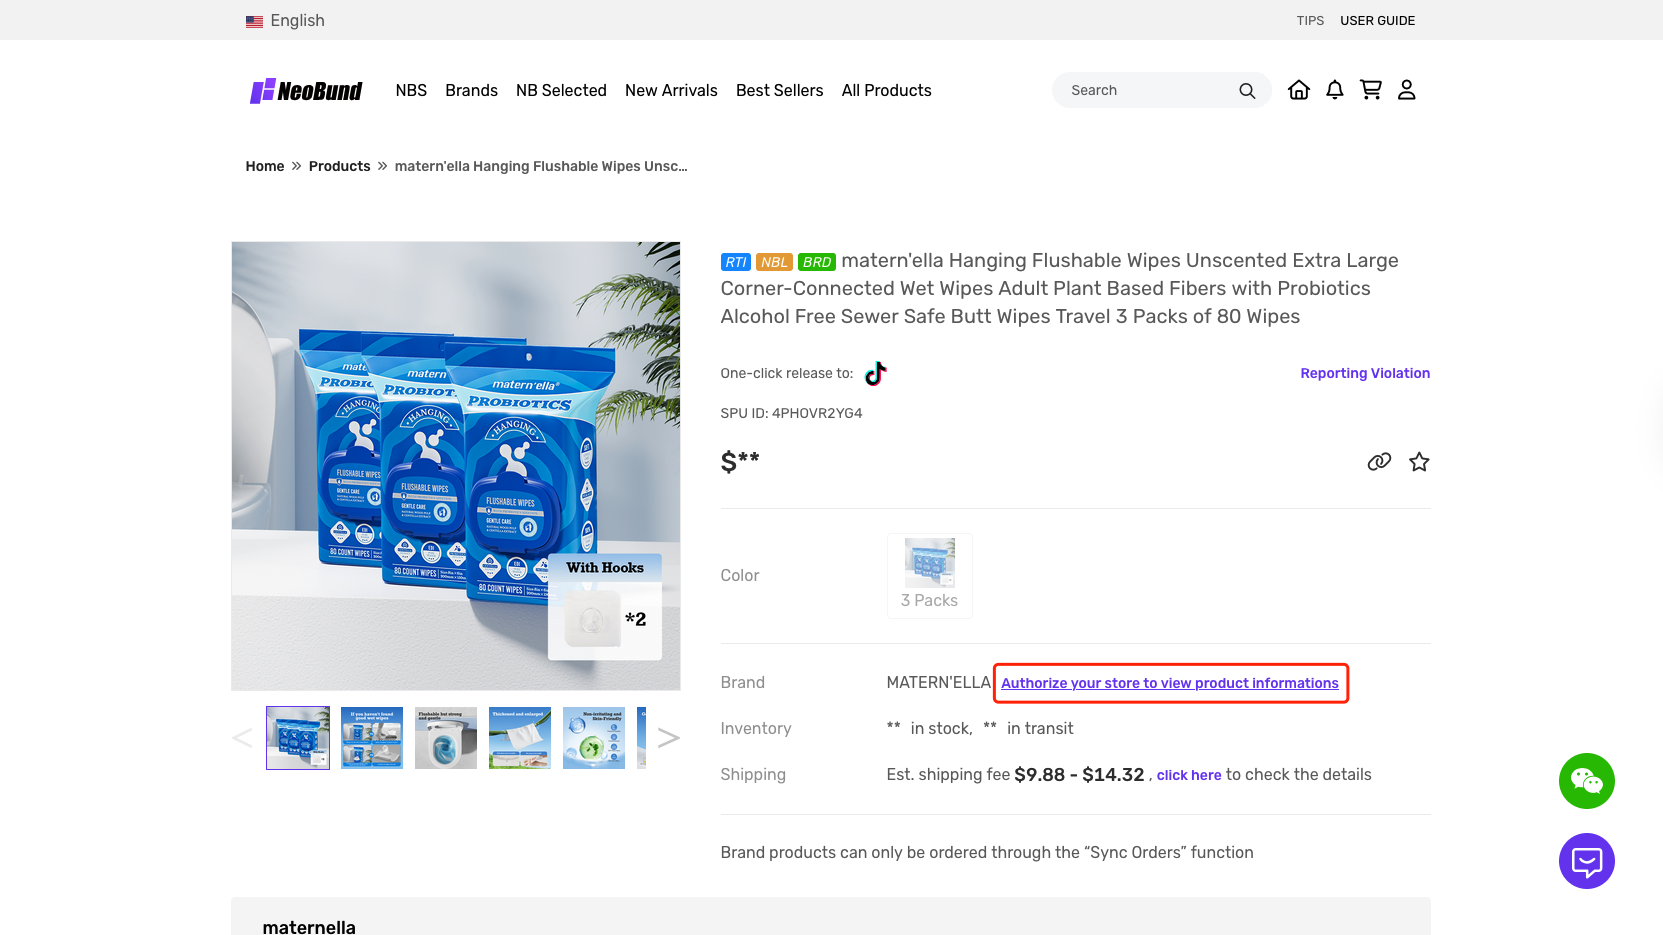
Task: Select third thumbnail showing toilet
Action: click(446, 738)
